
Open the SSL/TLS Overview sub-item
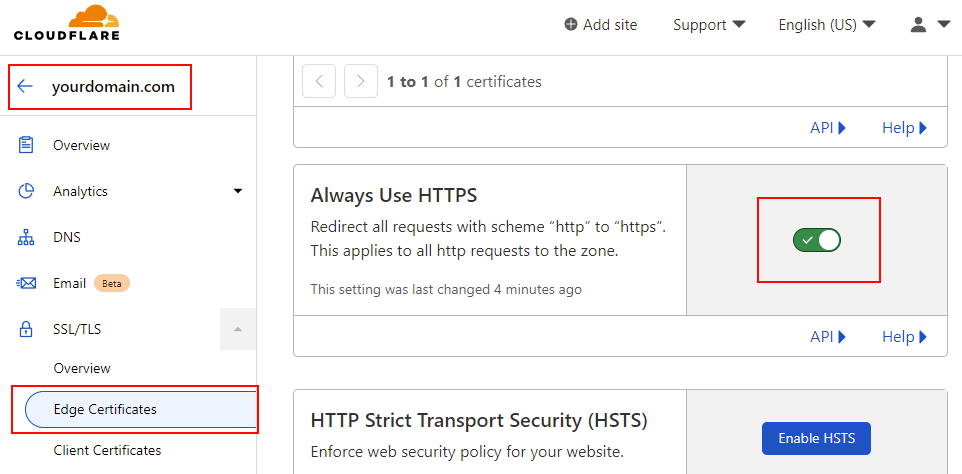click(82, 368)
